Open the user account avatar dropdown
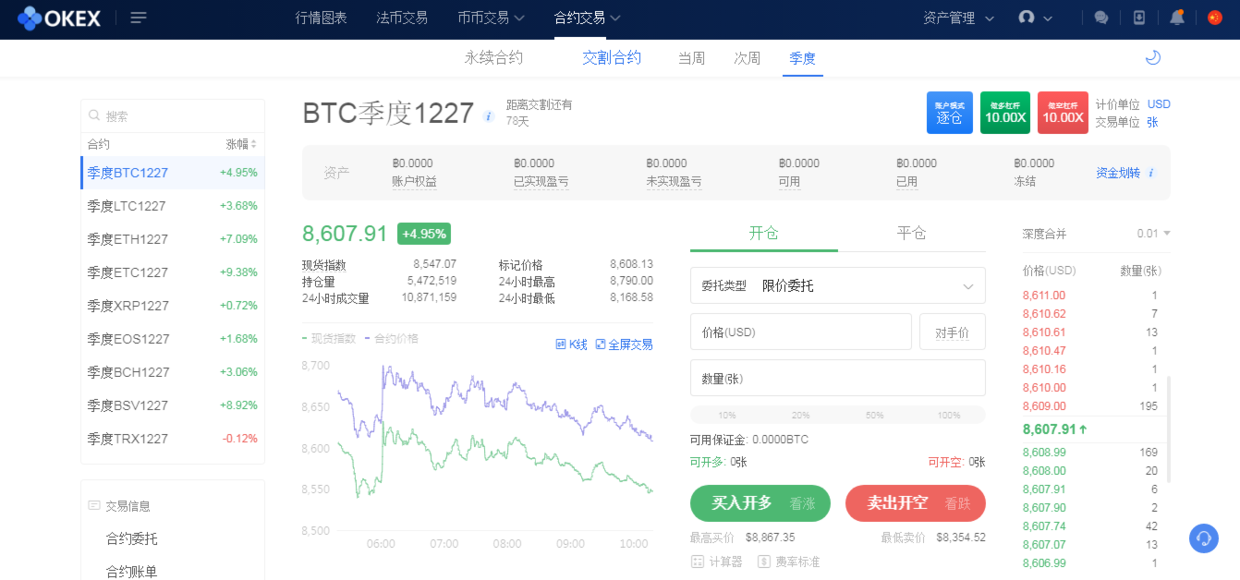Image resolution: width=1240 pixels, height=580 pixels. pos(1035,18)
